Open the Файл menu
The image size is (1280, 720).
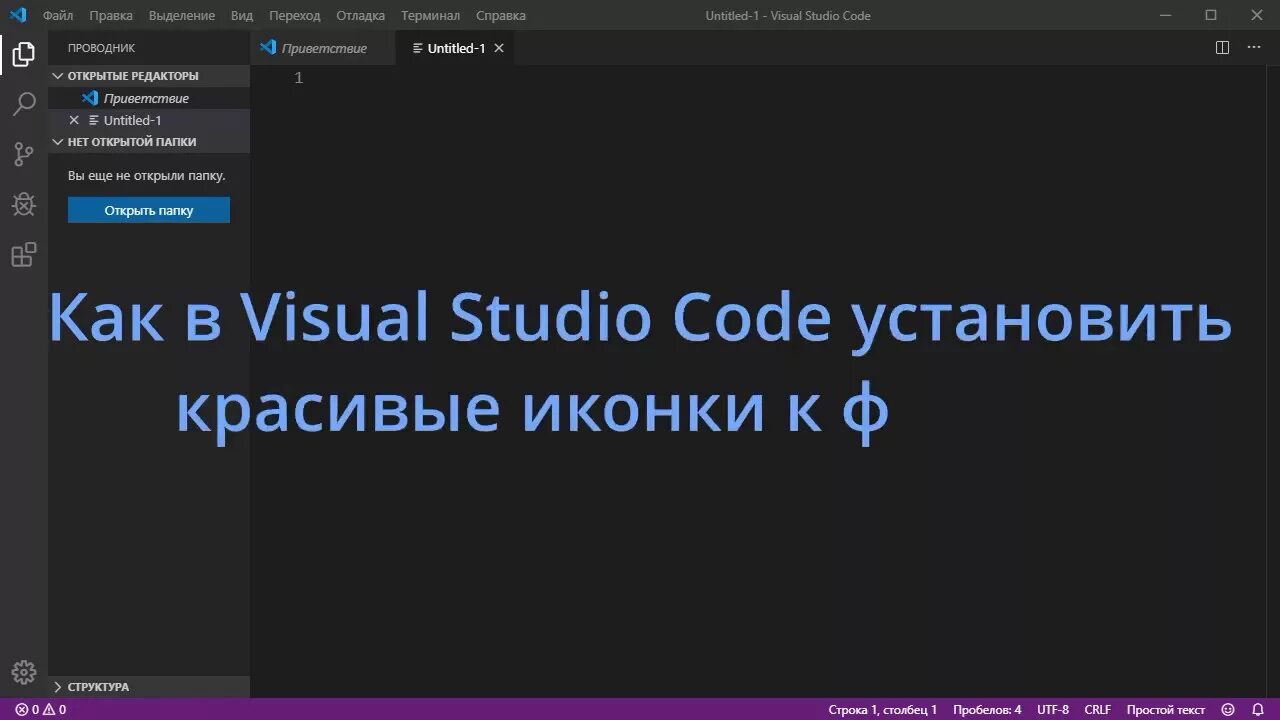pos(58,15)
